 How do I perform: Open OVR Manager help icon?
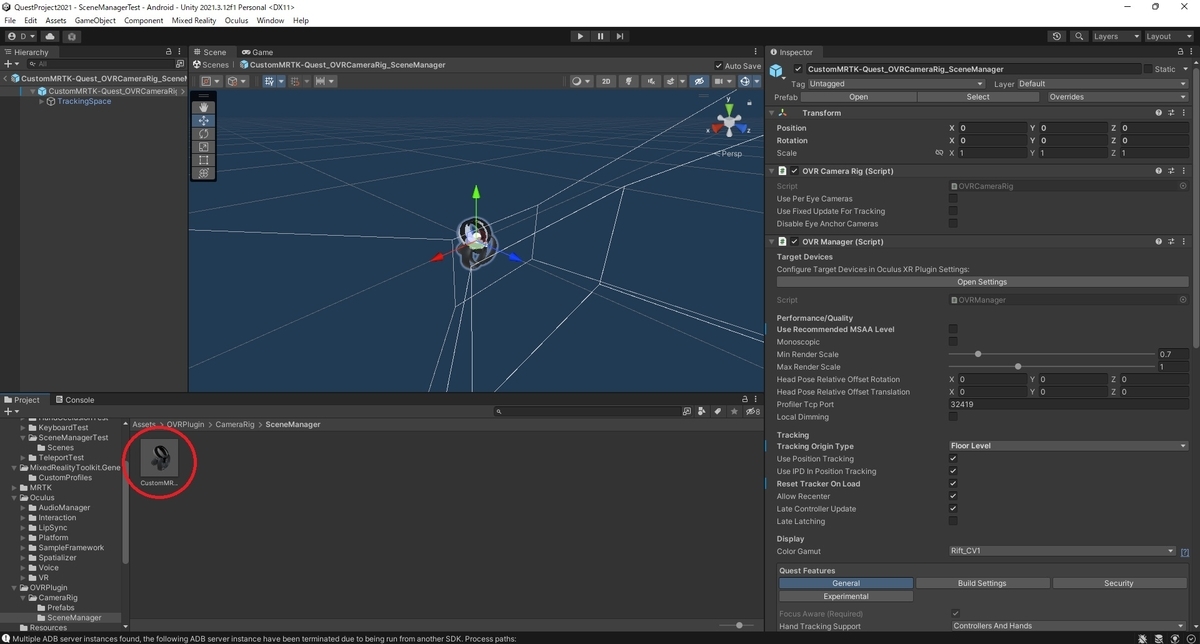(1158, 242)
